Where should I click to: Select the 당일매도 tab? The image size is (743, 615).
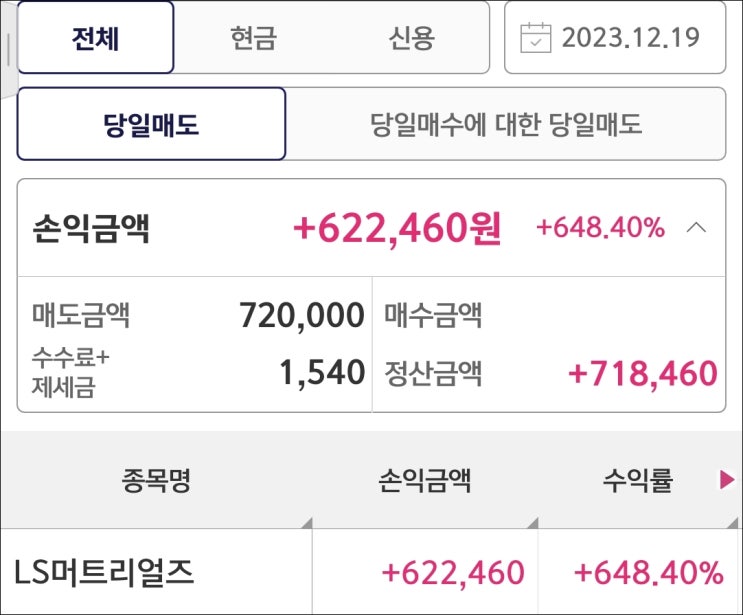[151, 124]
